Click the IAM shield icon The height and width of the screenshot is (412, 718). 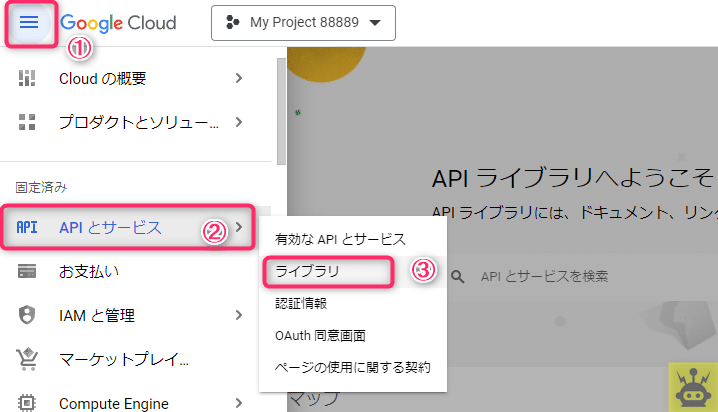pyautogui.click(x=27, y=315)
